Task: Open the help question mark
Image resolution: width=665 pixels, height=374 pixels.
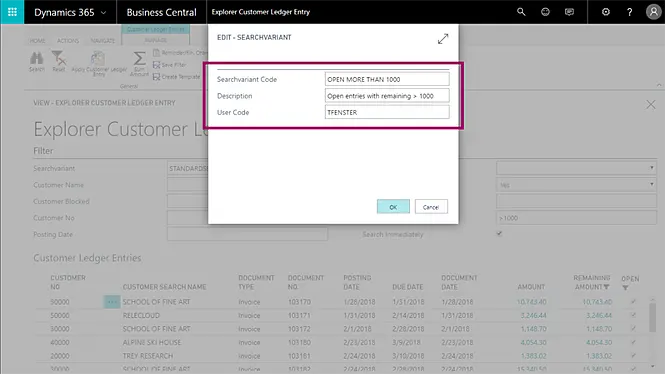Action: [x=629, y=12]
